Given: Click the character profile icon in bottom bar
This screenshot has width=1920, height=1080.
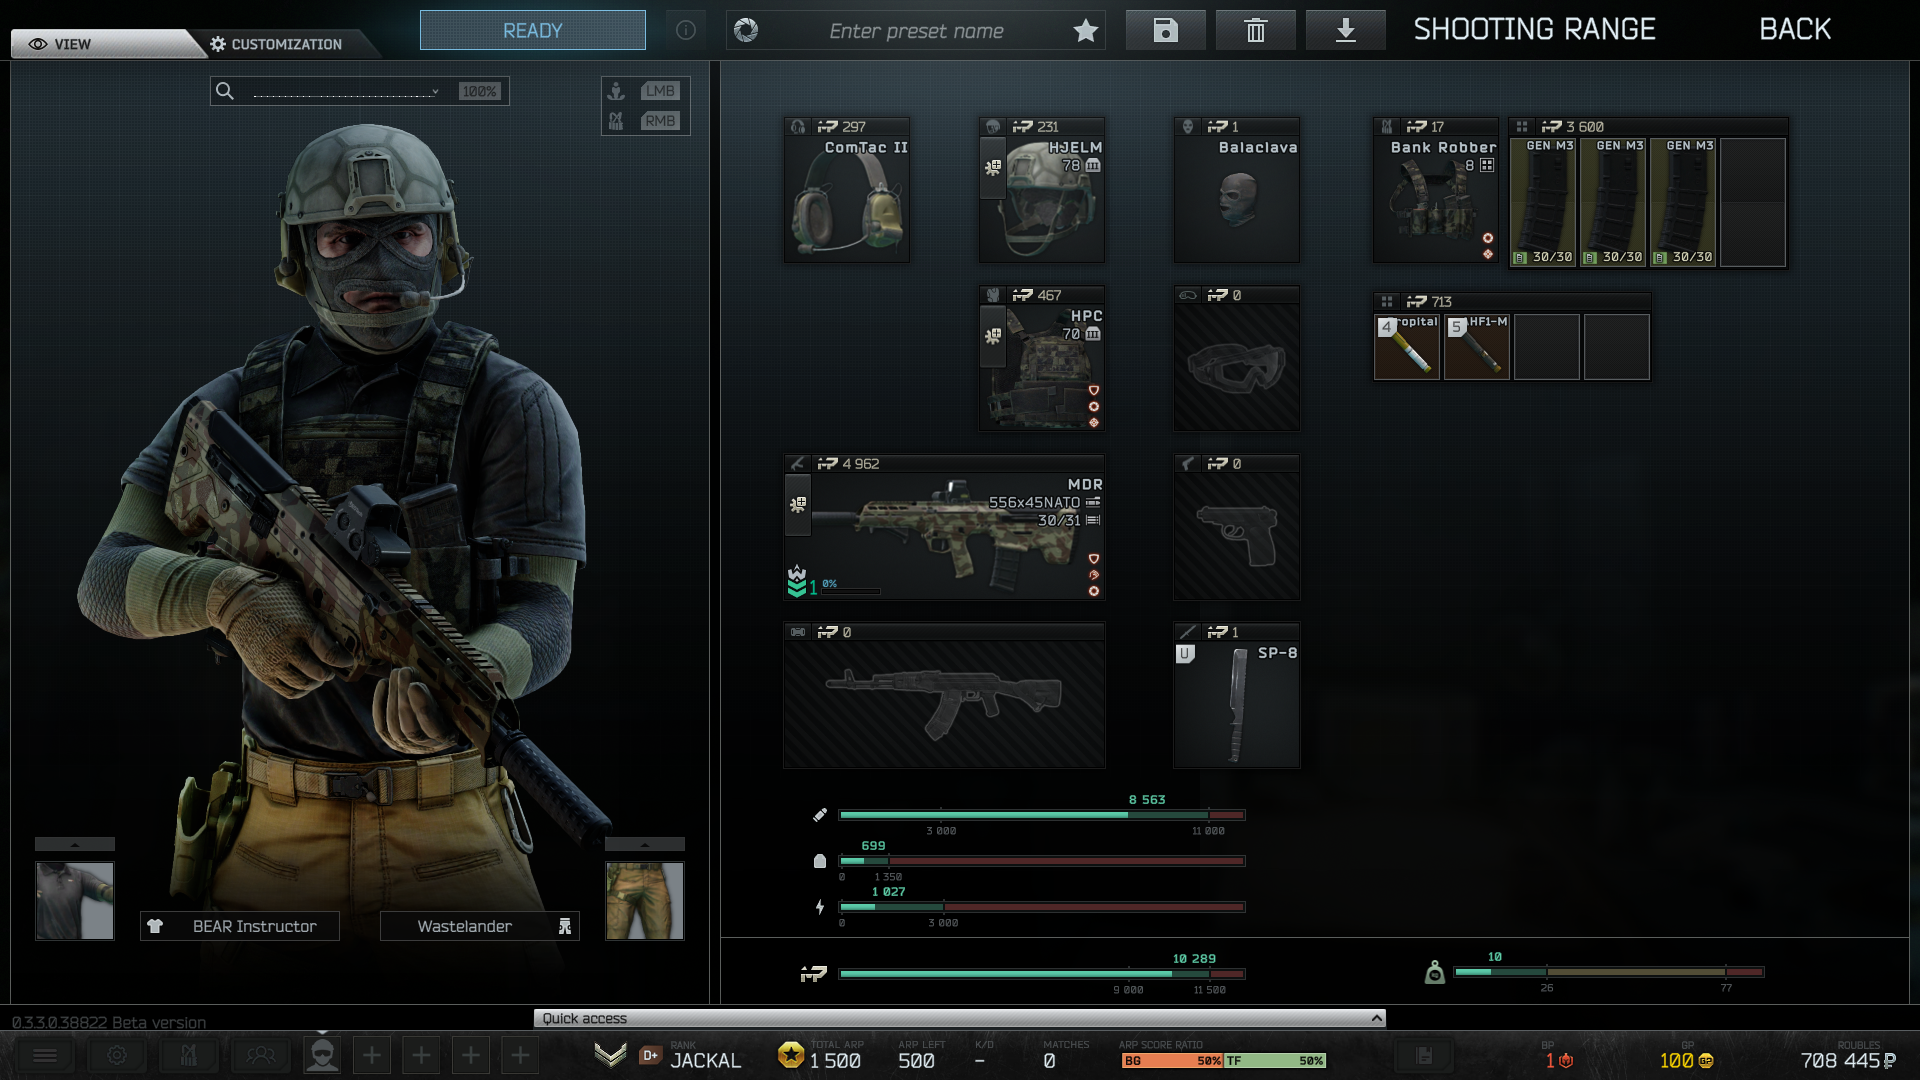Looking at the screenshot, I should [322, 1055].
